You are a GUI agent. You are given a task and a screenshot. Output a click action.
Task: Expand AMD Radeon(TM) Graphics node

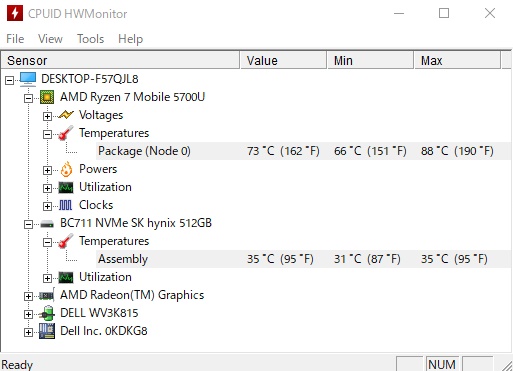pos(28,296)
